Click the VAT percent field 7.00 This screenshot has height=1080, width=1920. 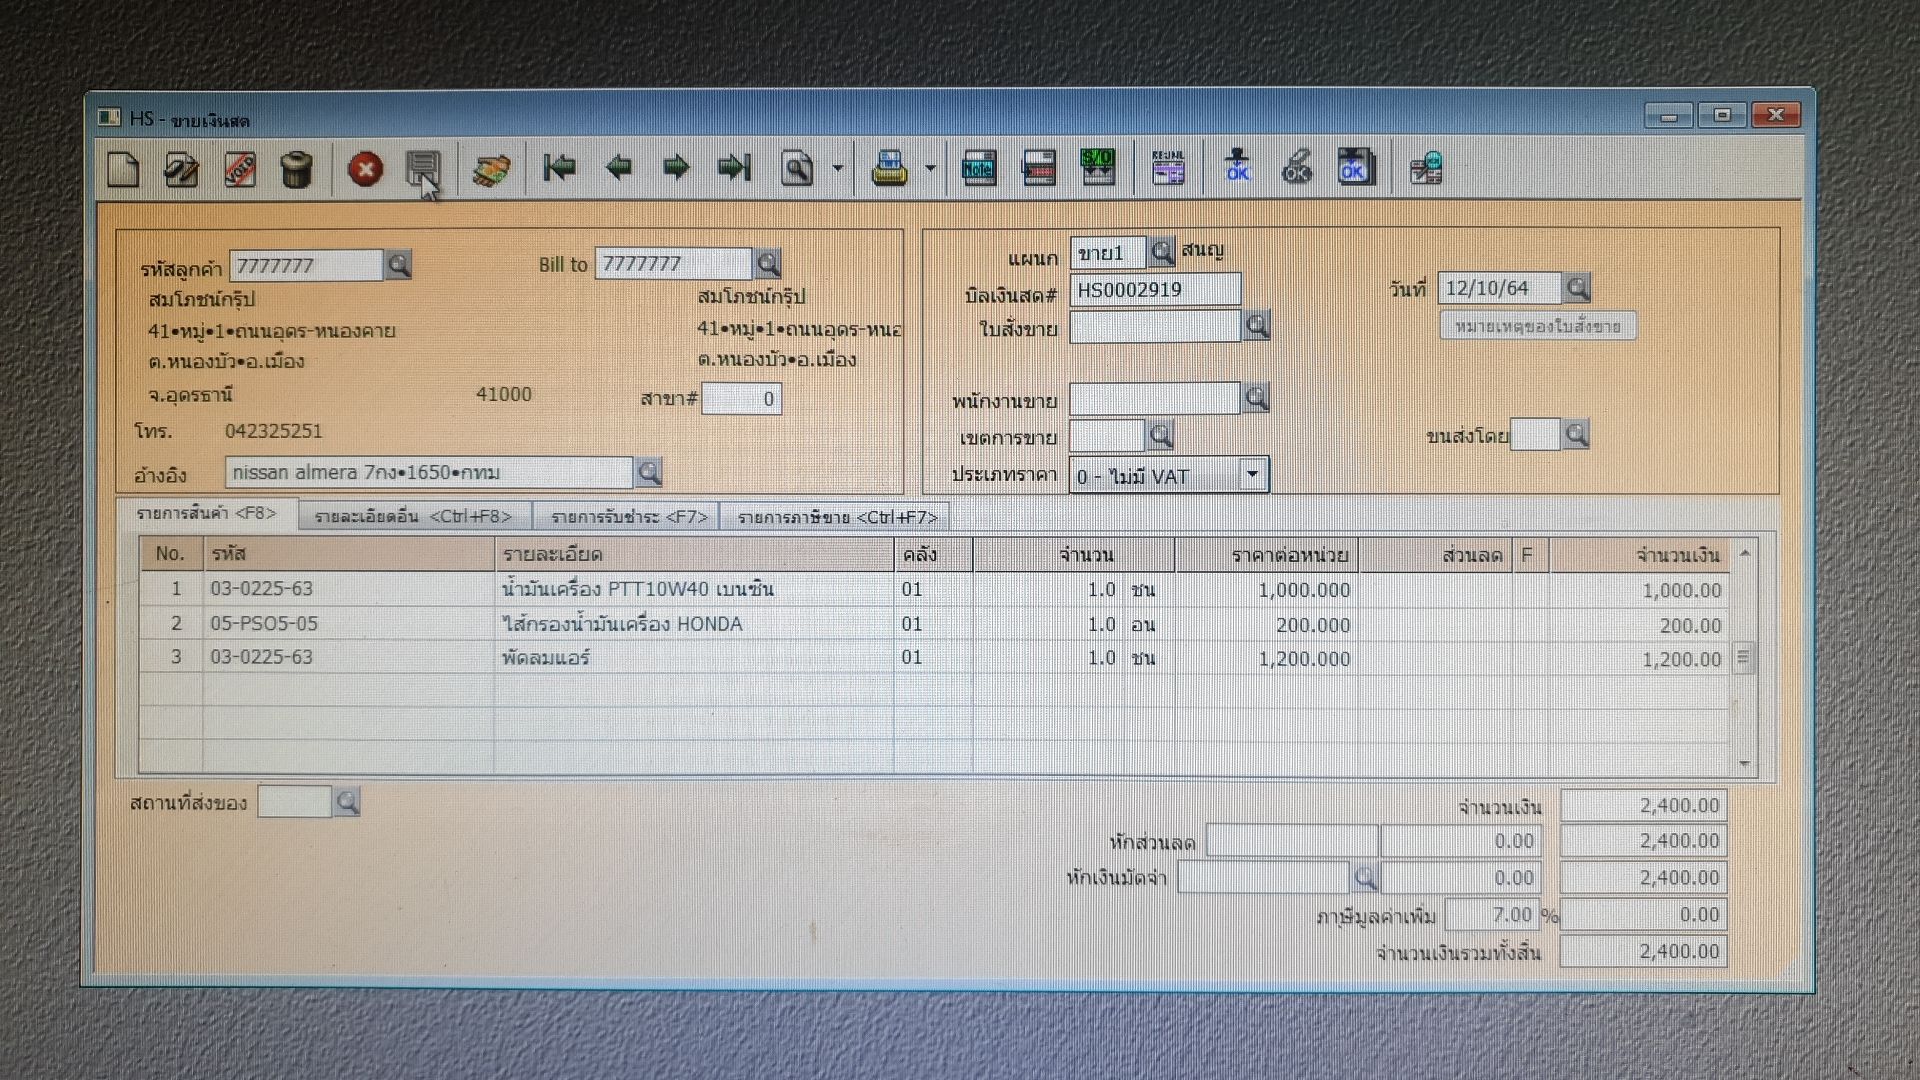[1491, 914]
